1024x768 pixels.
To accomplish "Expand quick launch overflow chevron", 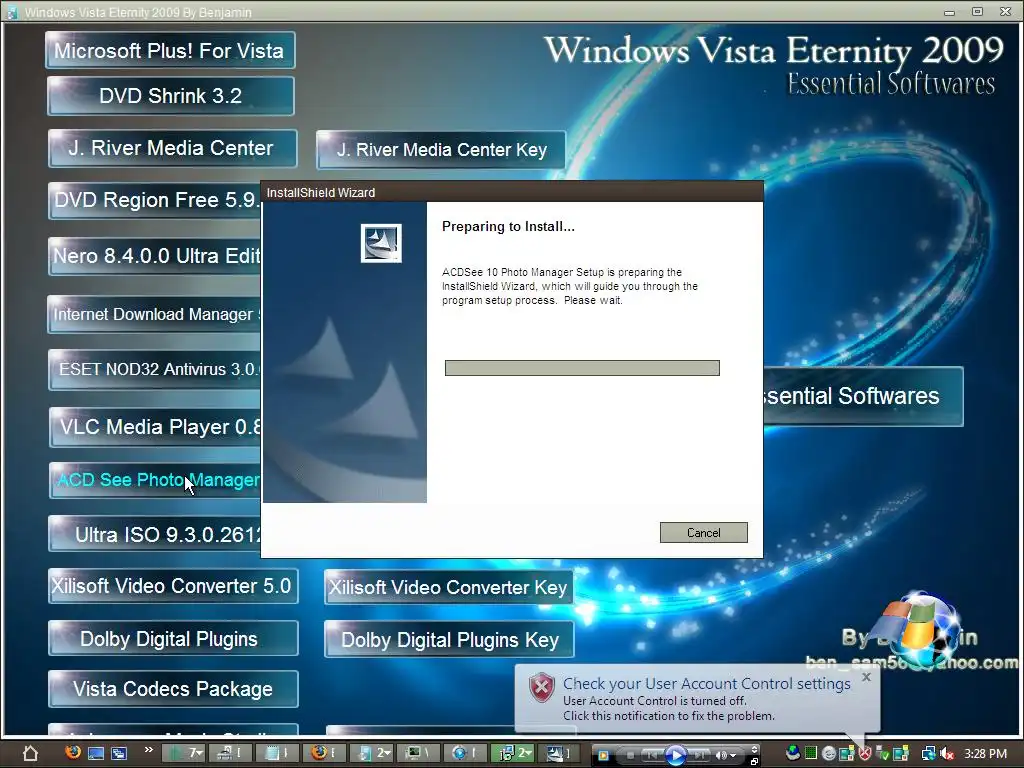I will (x=149, y=750).
